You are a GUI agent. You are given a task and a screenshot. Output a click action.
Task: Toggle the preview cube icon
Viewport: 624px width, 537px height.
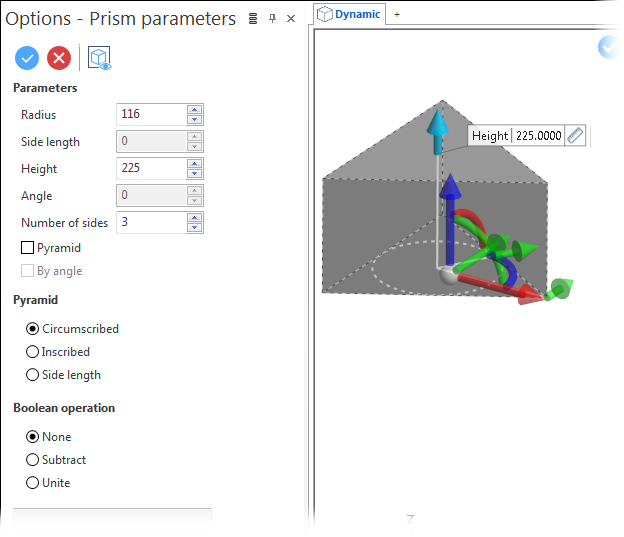coord(99,58)
